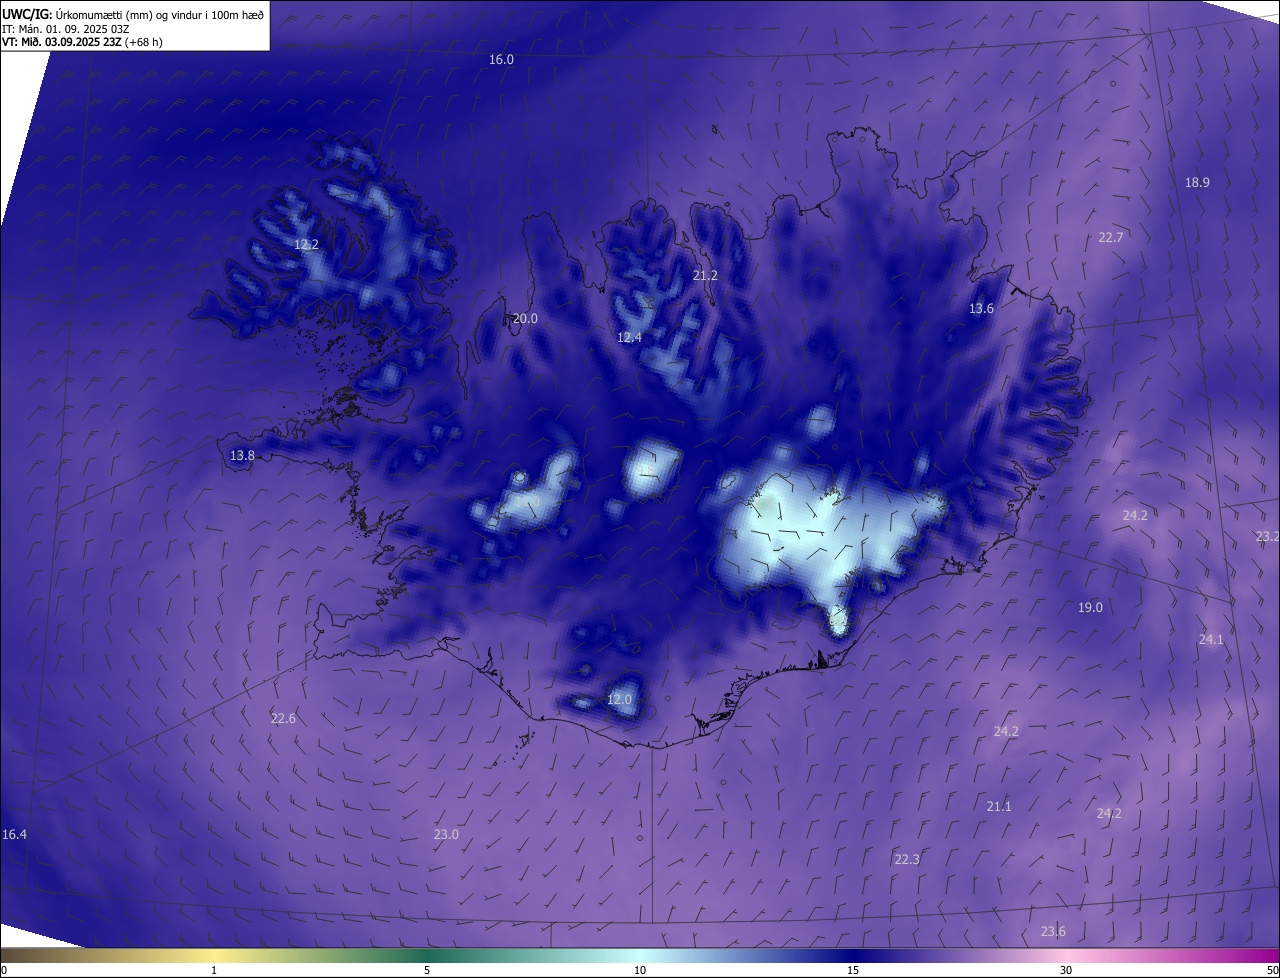The height and width of the screenshot is (978, 1280).
Task: Click the 16.0 value label
Action: [x=501, y=60]
